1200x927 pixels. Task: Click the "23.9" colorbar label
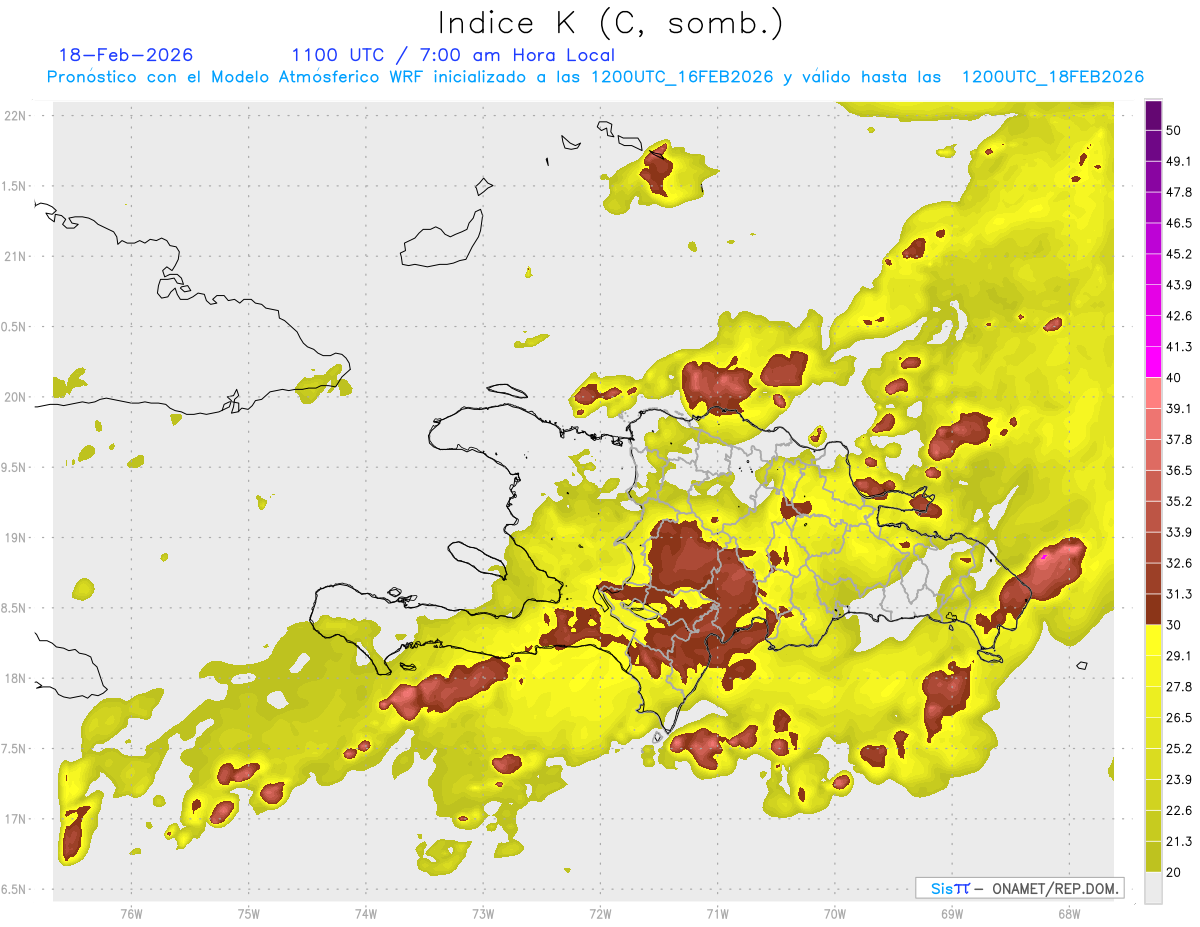[x=1180, y=779]
